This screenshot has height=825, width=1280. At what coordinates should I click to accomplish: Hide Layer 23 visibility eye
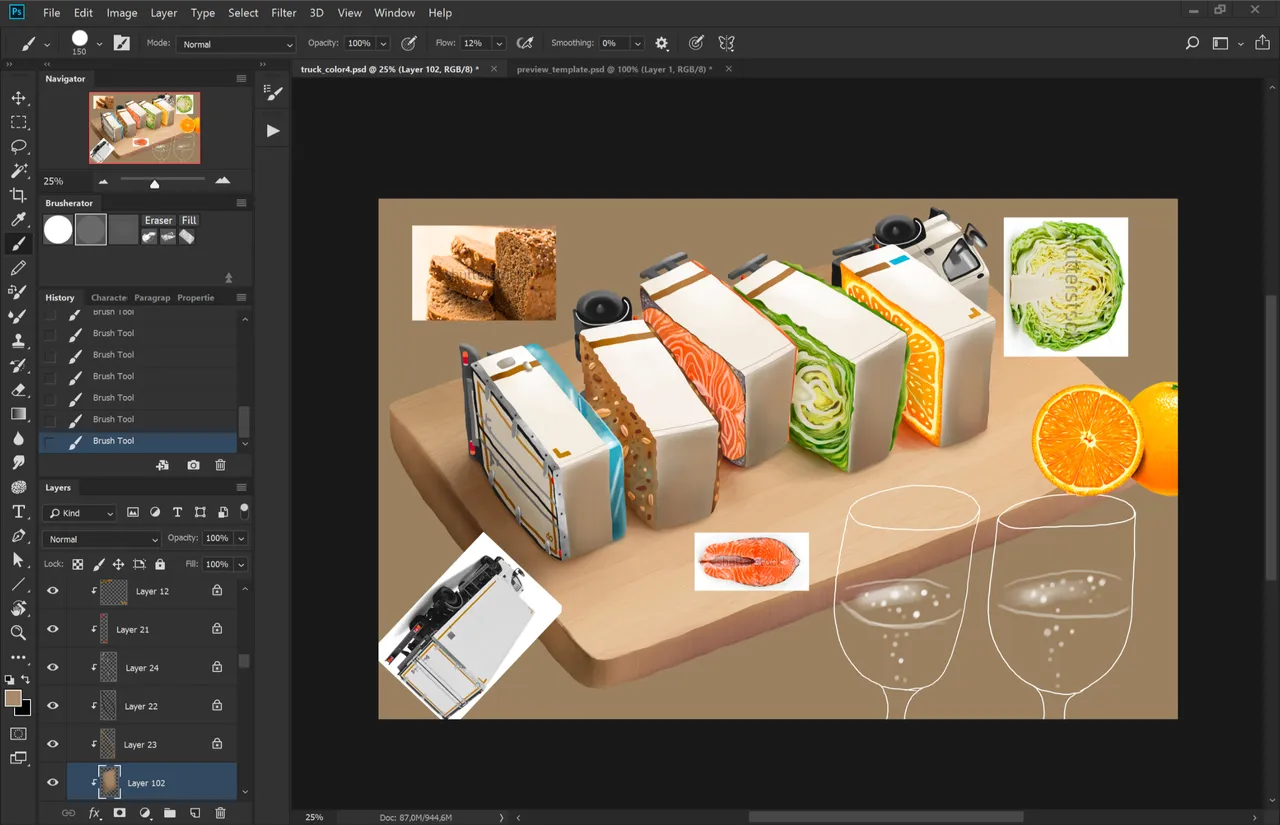click(53, 744)
